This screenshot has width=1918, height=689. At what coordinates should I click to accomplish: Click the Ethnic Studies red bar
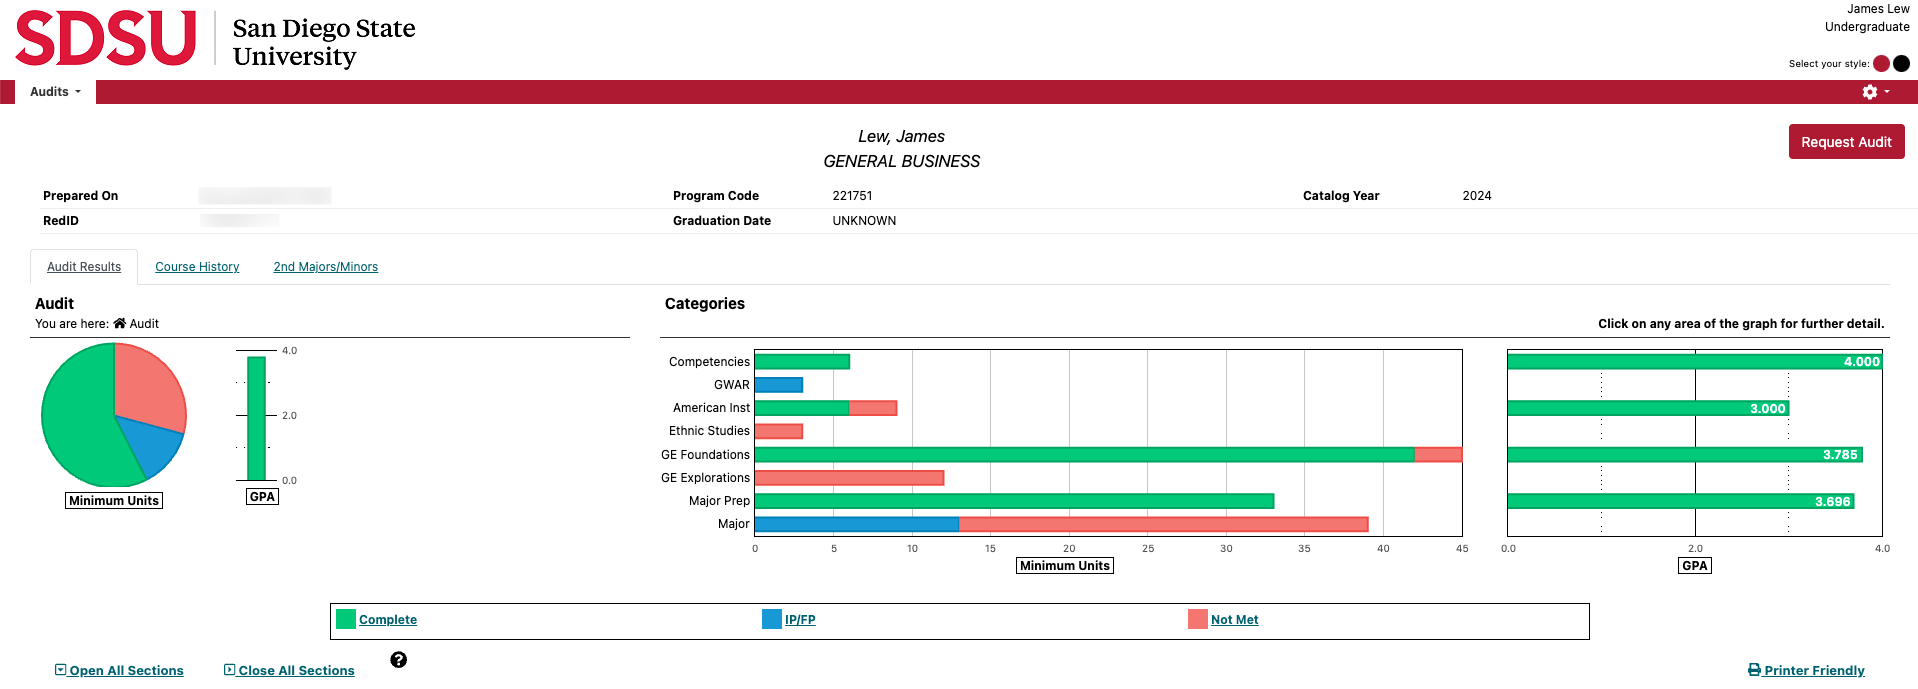click(779, 431)
